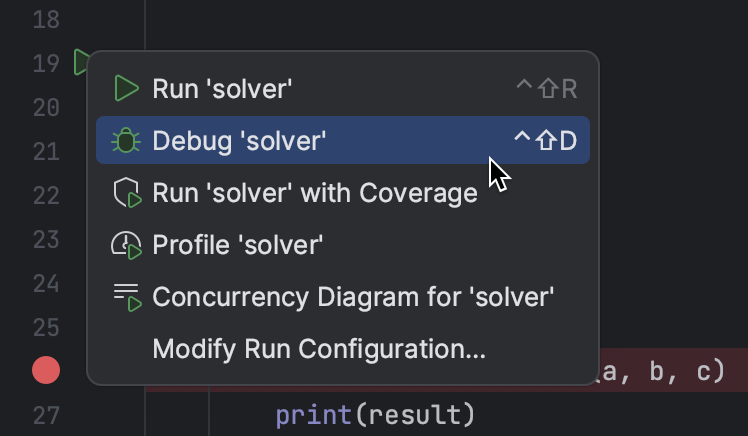Select the Debug 'solver' menu entry

[x=240, y=141]
